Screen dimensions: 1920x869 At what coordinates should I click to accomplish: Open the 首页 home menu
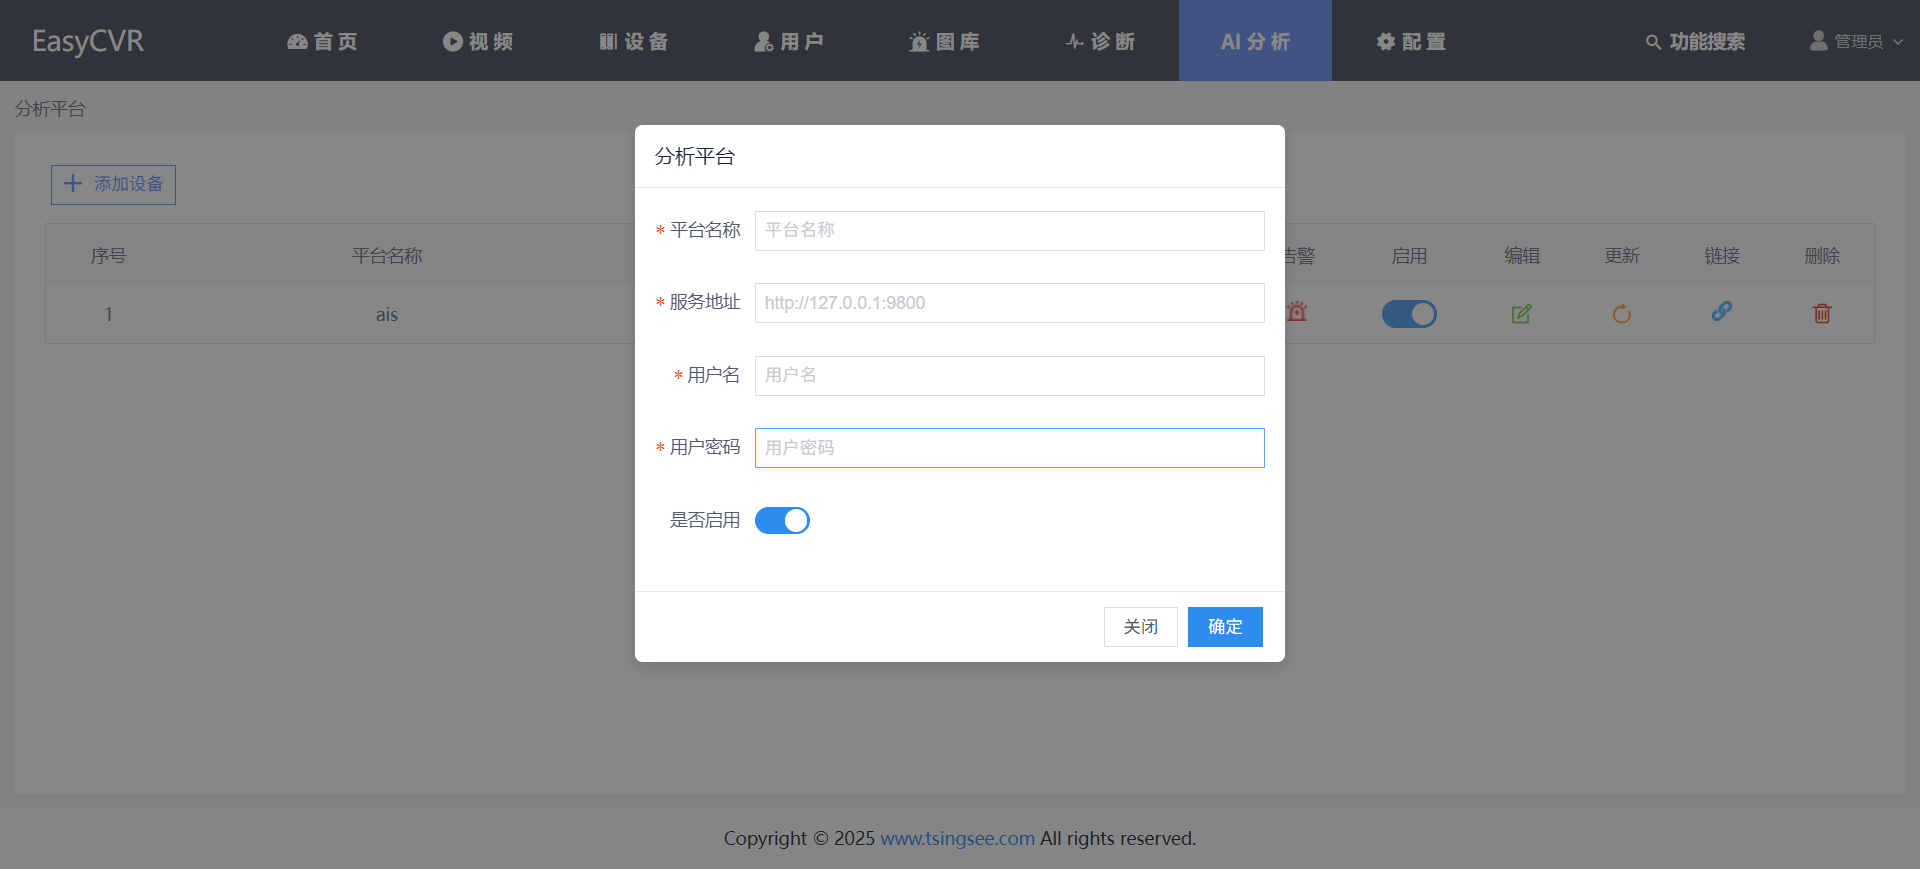[322, 41]
